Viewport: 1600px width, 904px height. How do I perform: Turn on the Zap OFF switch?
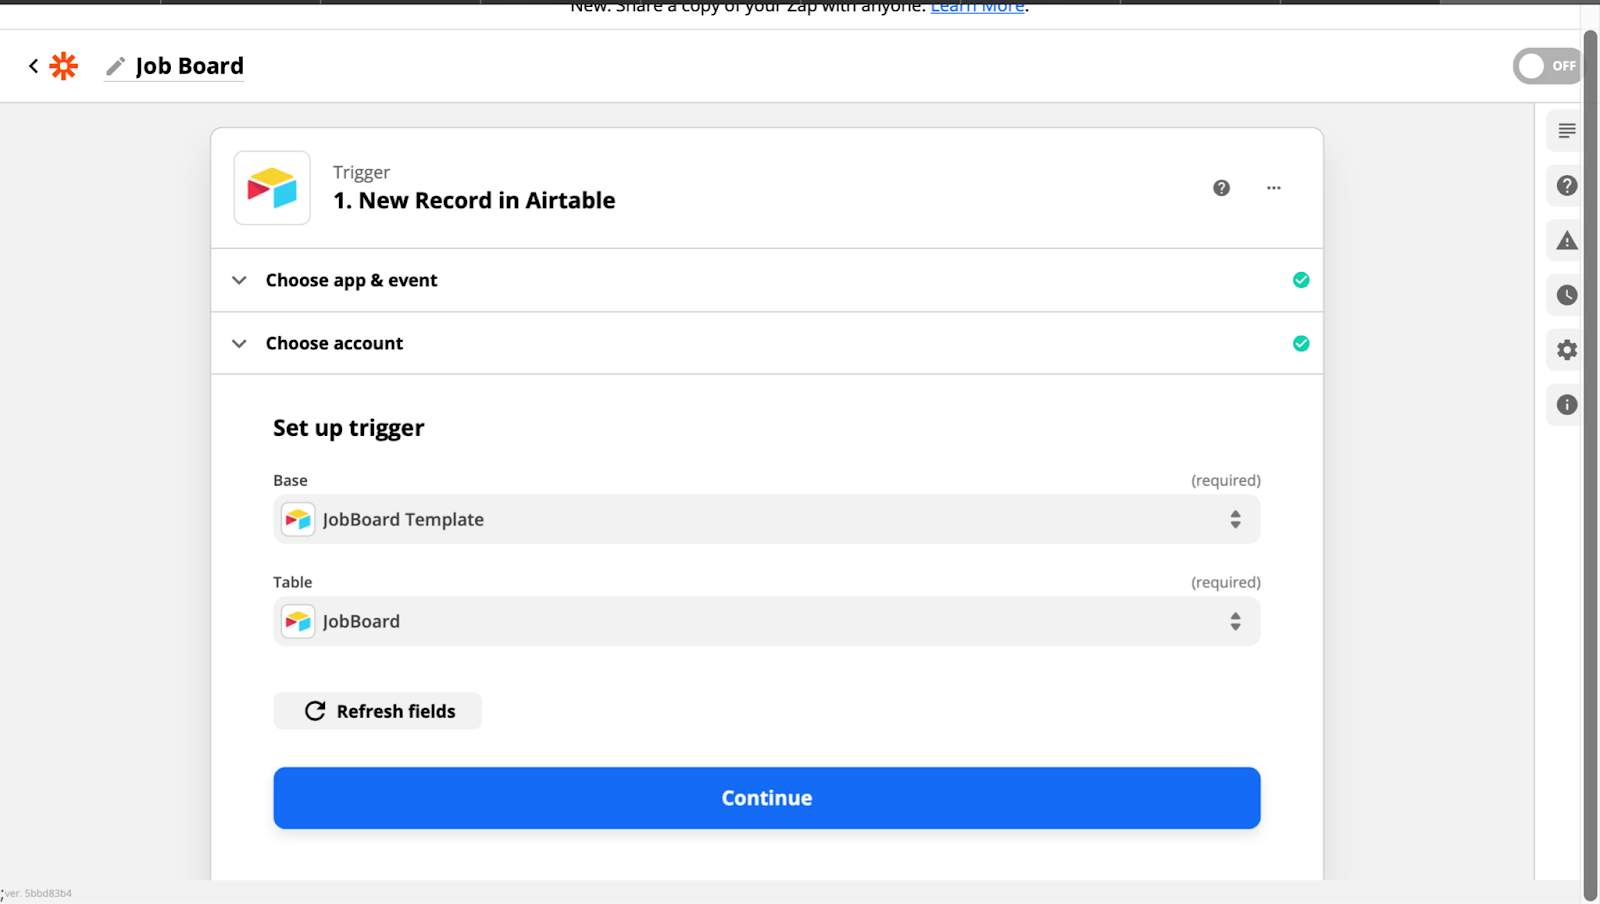[1548, 66]
